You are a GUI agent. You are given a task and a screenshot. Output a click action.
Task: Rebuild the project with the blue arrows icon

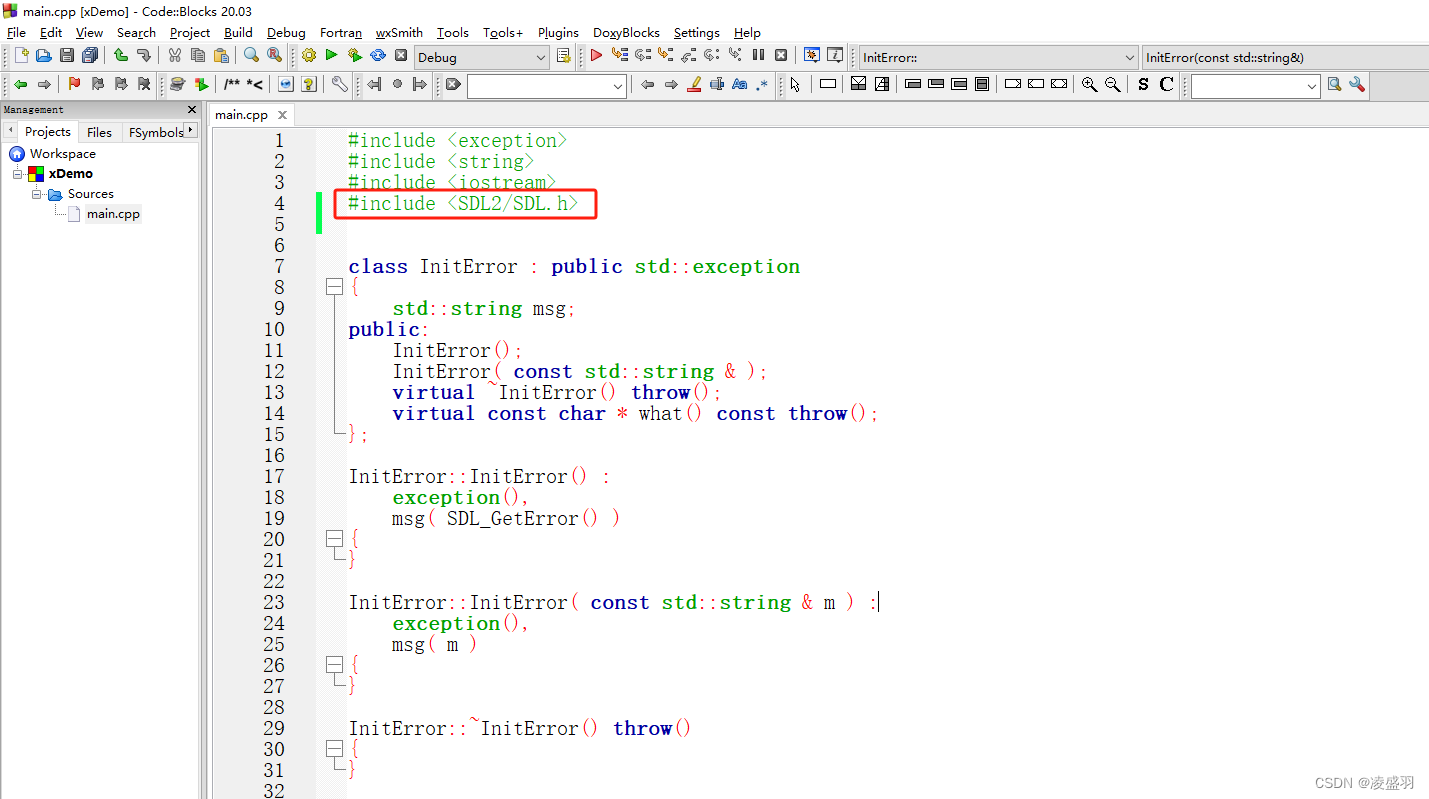(378, 56)
